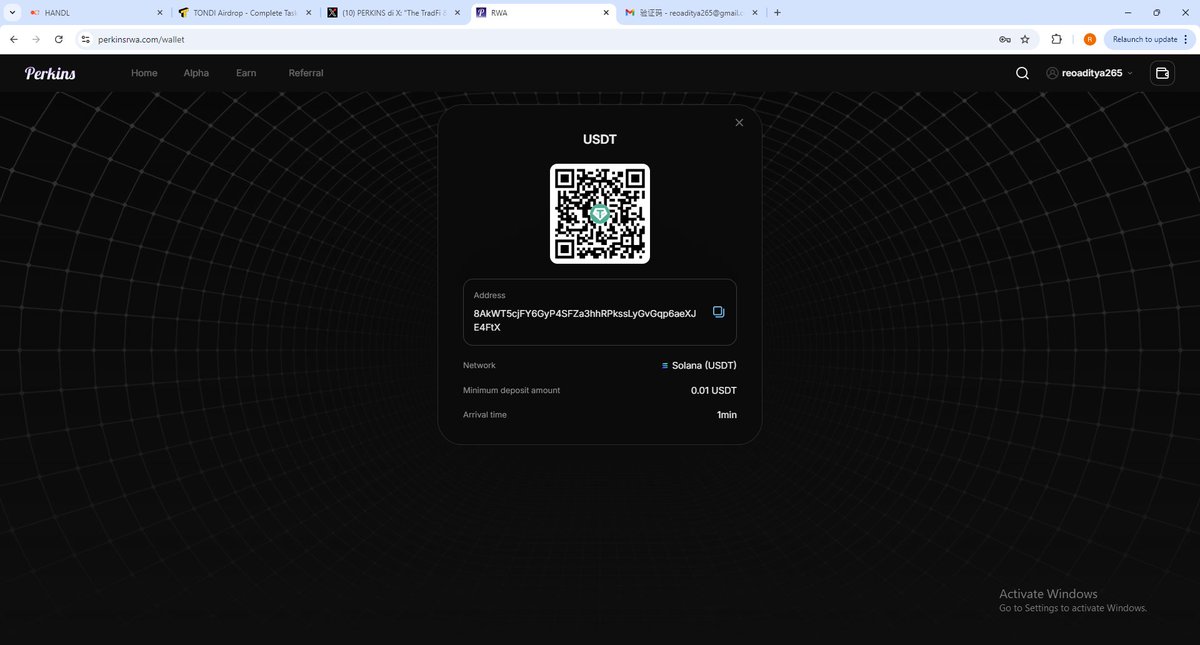
Task: Close the RWA browser tab
Action: pyautogui.click(x=607, y=12)
